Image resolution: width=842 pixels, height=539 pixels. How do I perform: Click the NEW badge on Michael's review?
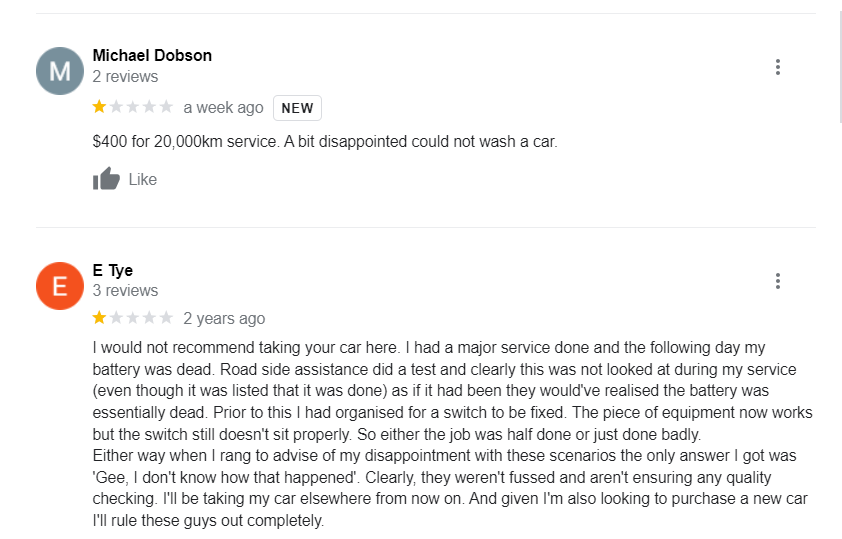click(297, 108)
